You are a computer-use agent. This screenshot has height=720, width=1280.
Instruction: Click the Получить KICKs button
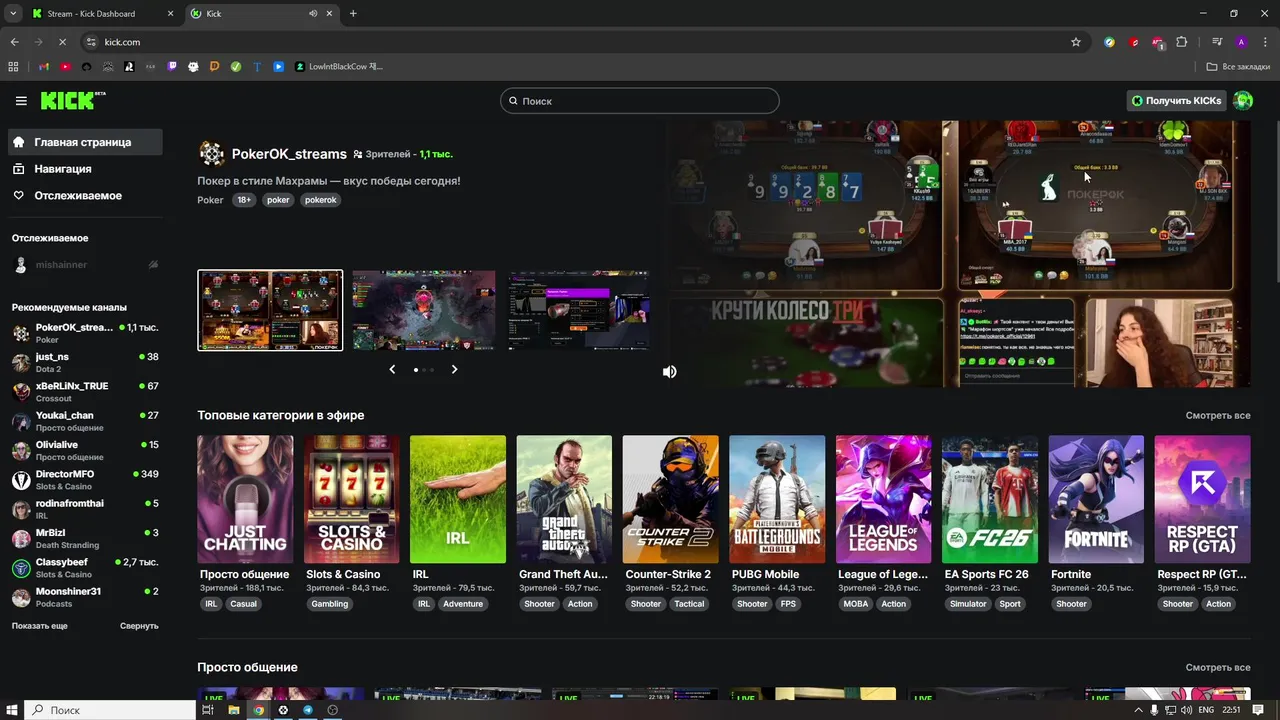coord(1177,101)
